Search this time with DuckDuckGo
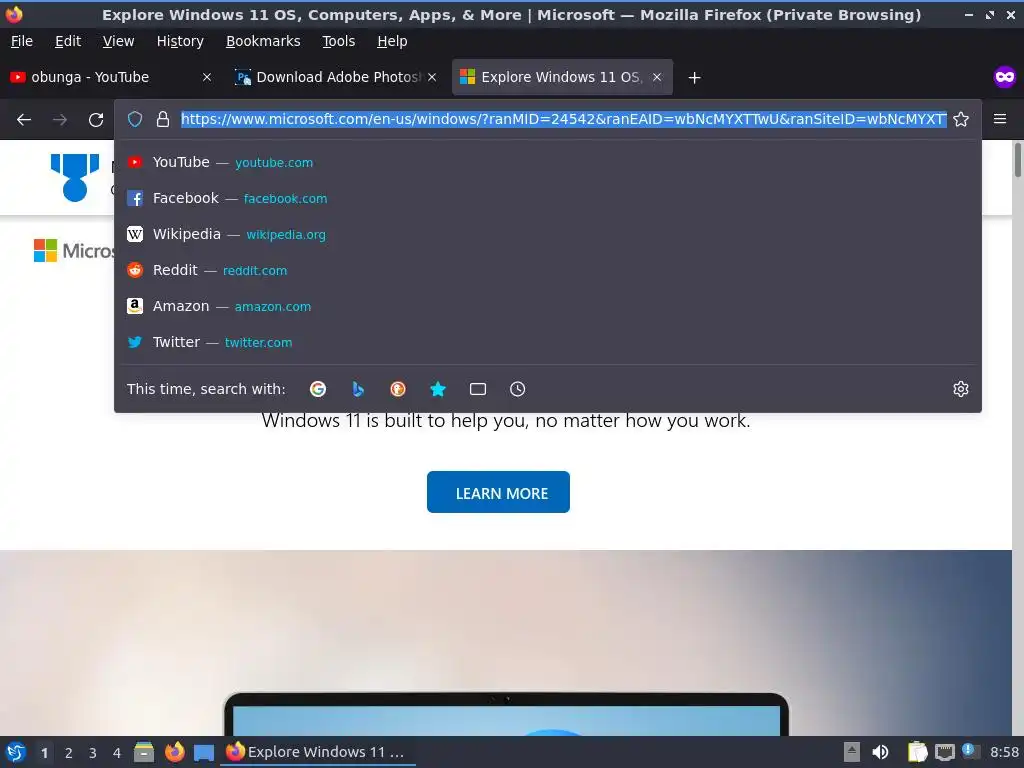This screenshot has width=1024, height=768. point(398,389)
